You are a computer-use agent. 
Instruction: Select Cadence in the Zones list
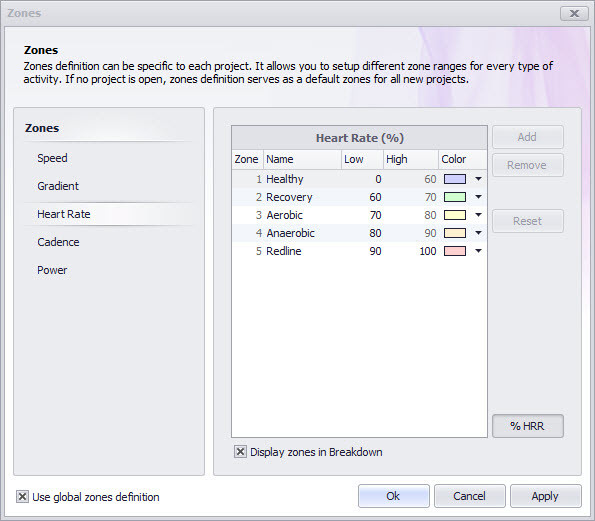(58, 242)
